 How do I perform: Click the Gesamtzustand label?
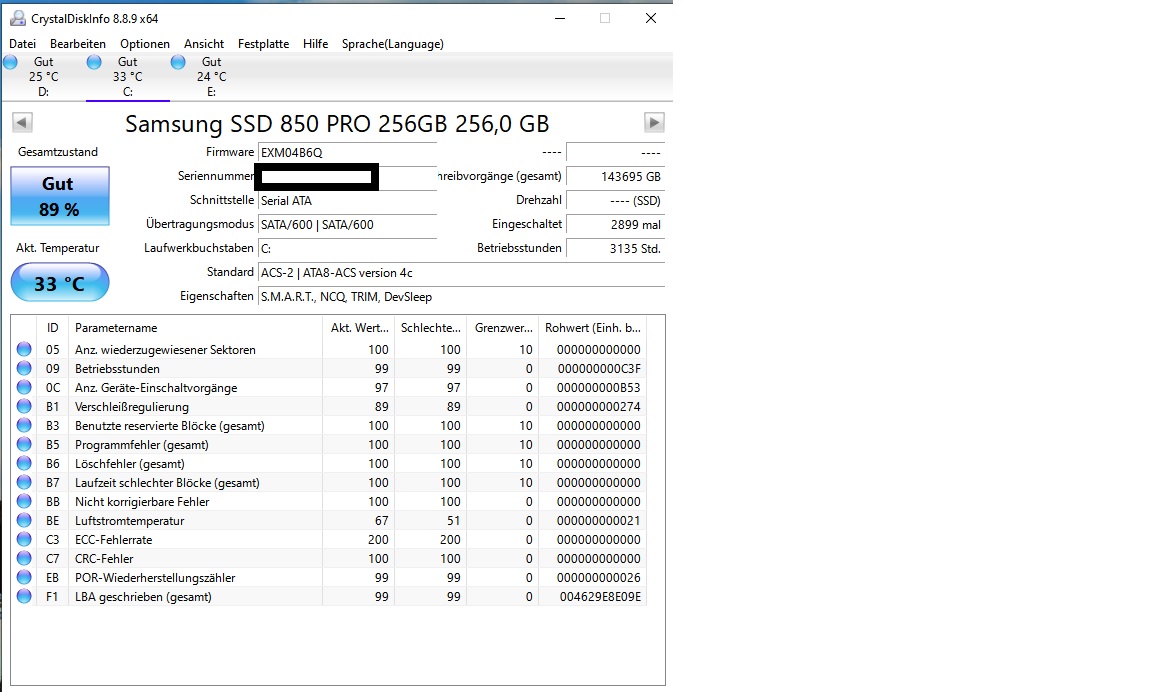(x=58, y=152)
